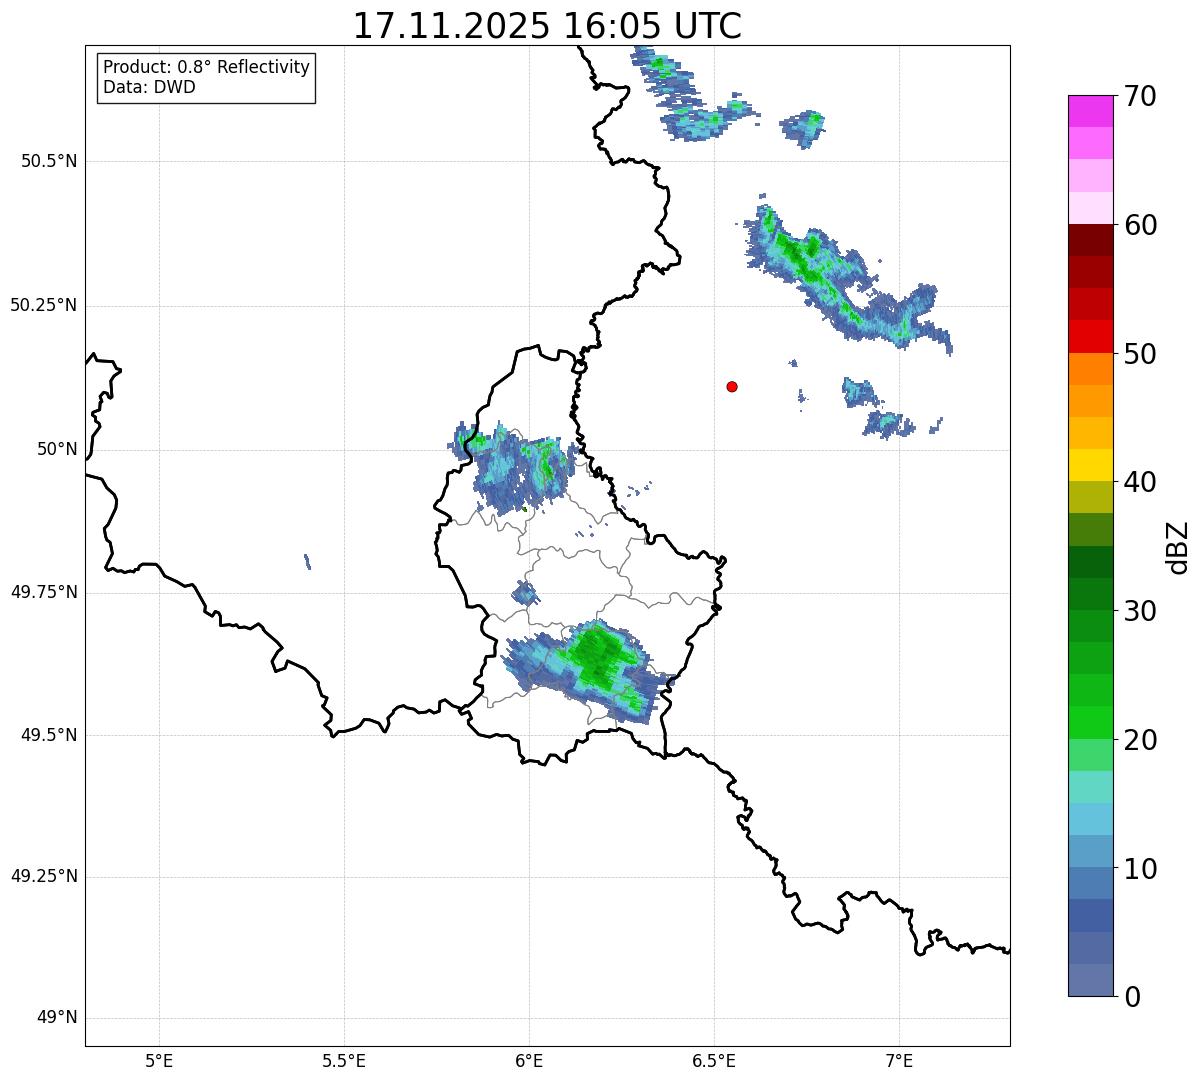This screenshot has width=1202, height=1081.
Task: Click the 6°E longitude label
Action: click(529, 1060)
